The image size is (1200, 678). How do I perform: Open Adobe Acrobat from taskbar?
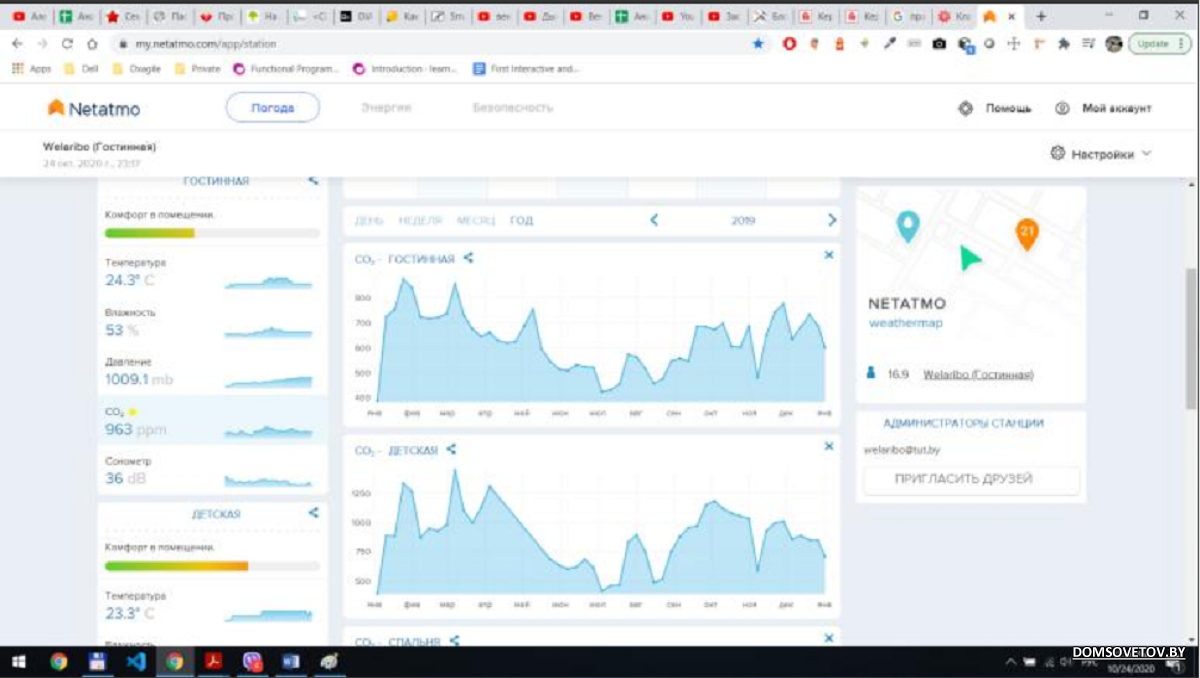(213, 661)
